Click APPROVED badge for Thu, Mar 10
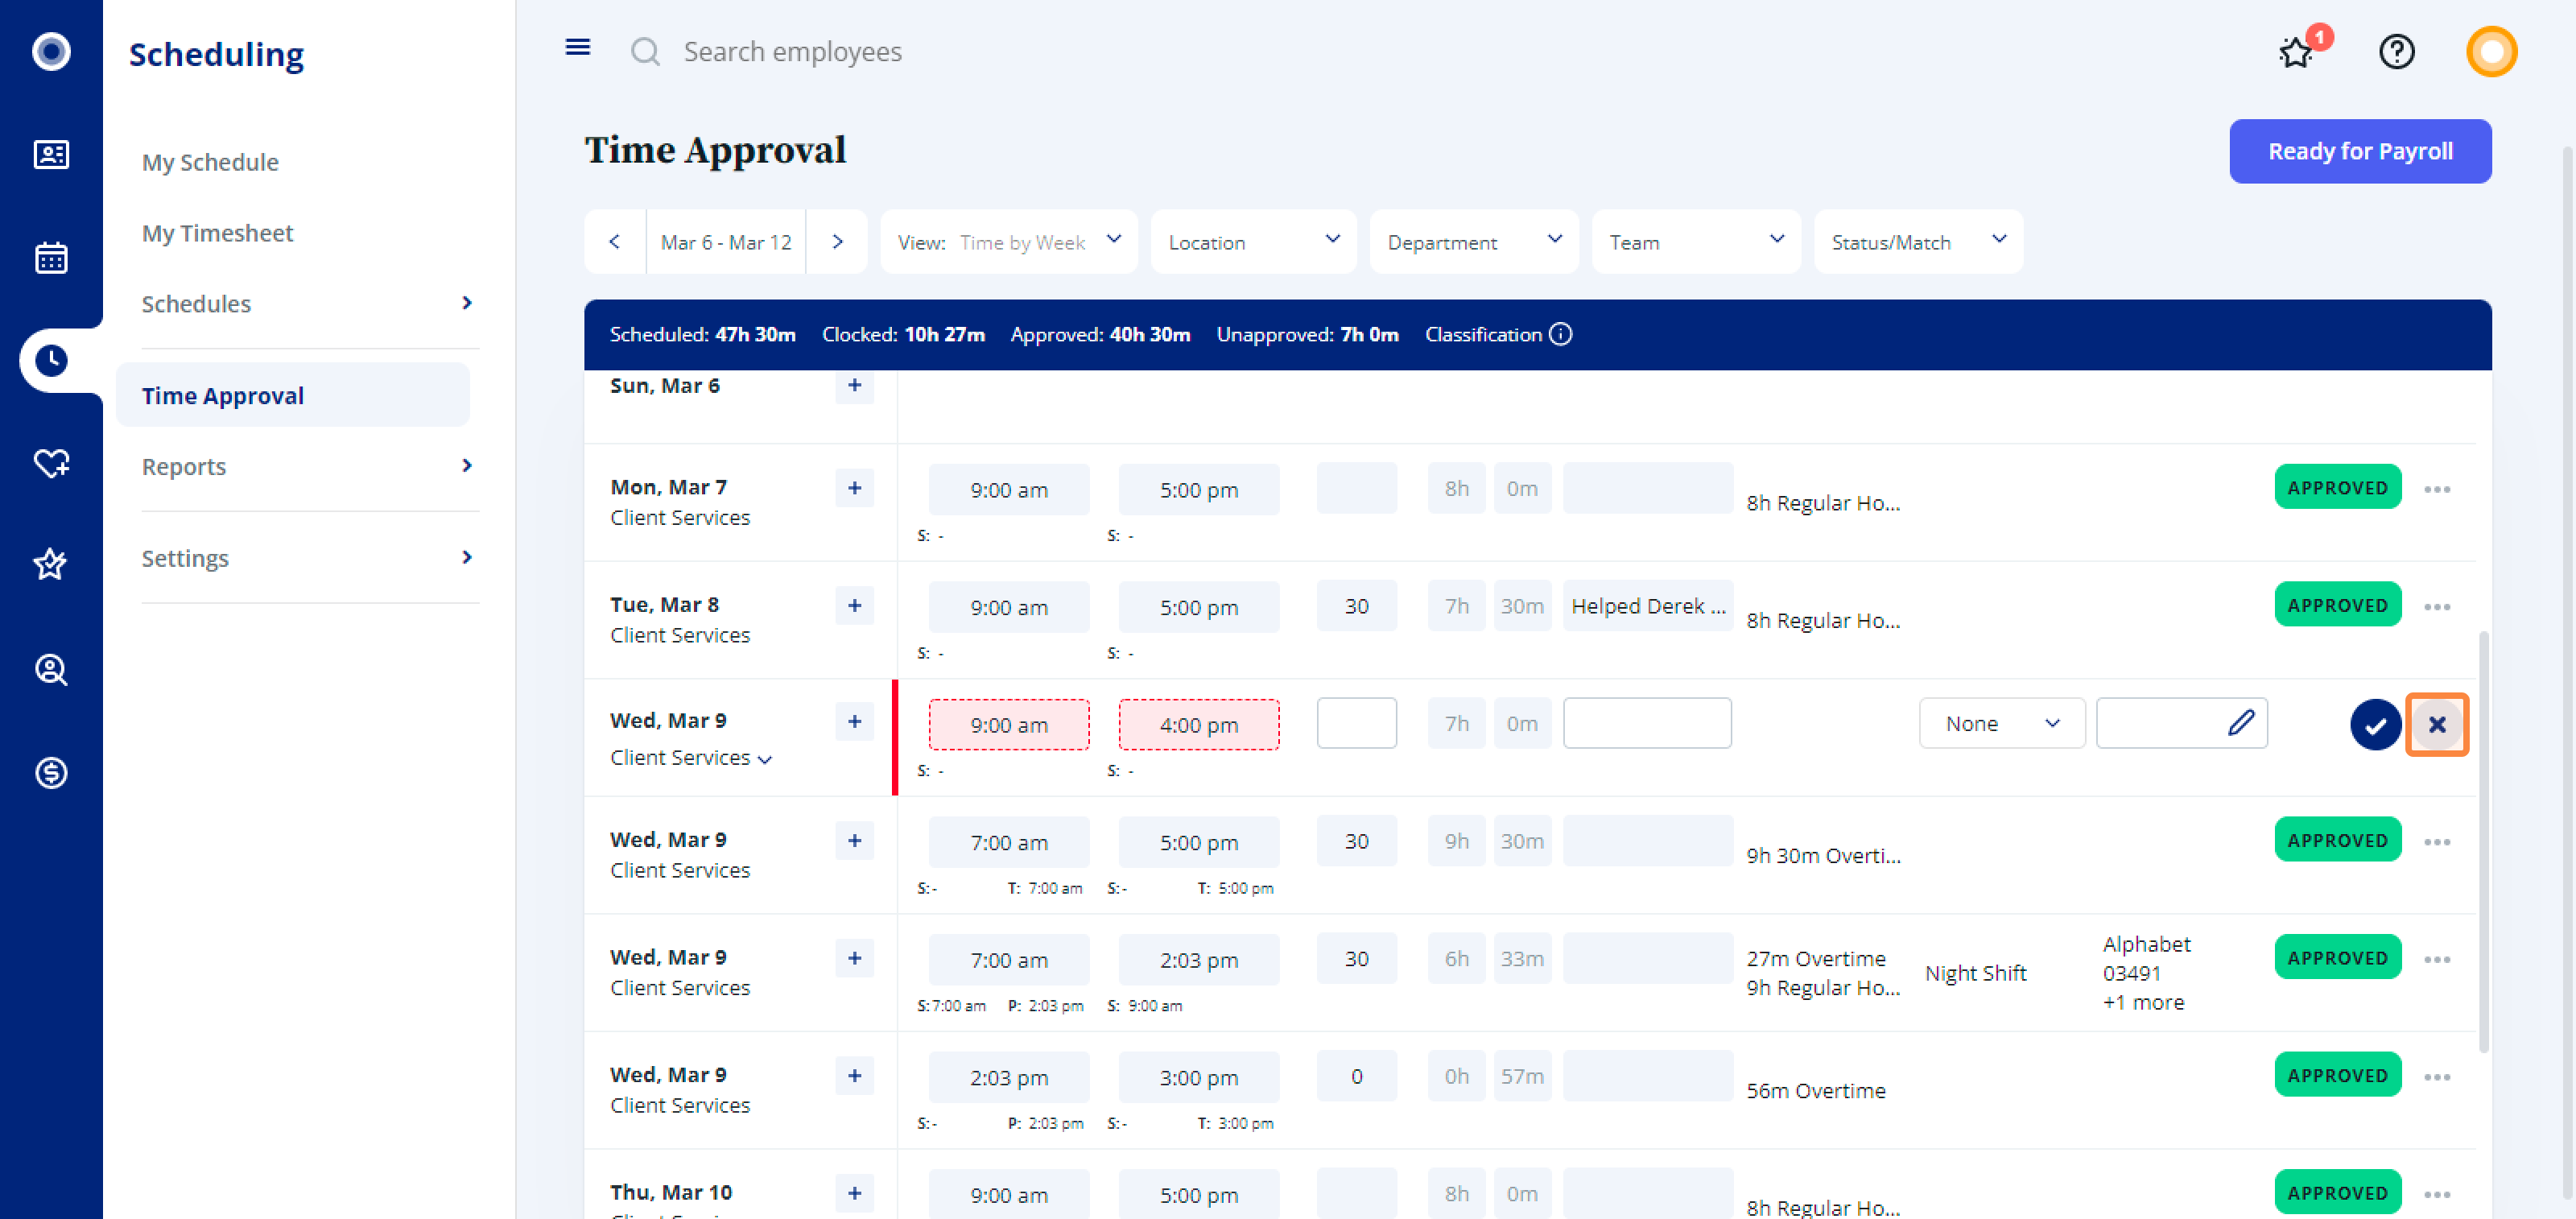 click(x=2337, y=1192)
